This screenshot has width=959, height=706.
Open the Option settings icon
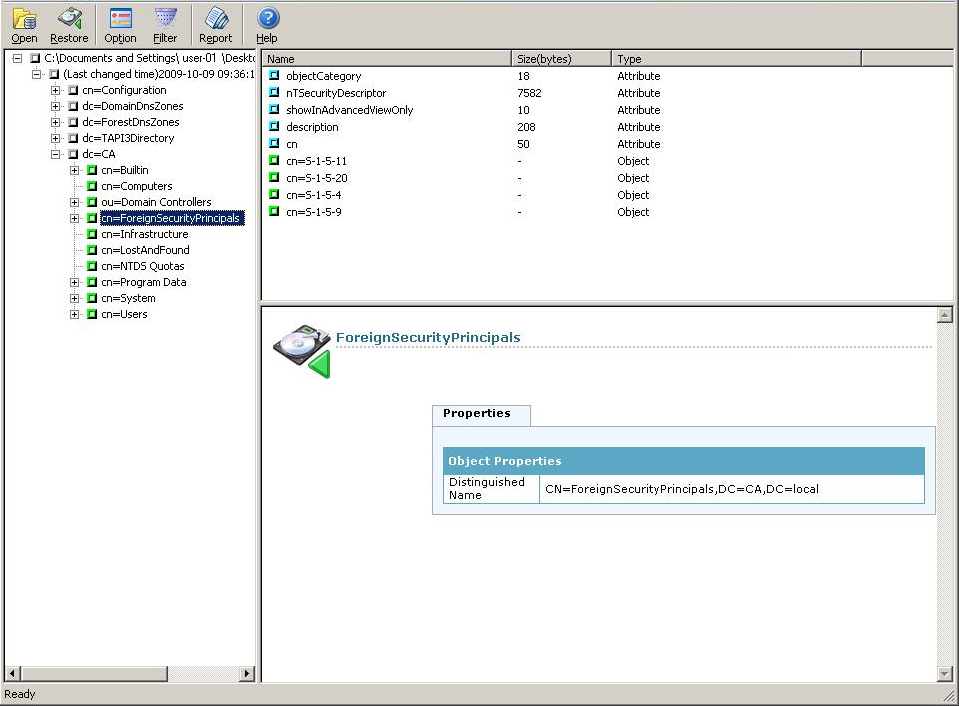pyautogui.click(x=119, y=24)
